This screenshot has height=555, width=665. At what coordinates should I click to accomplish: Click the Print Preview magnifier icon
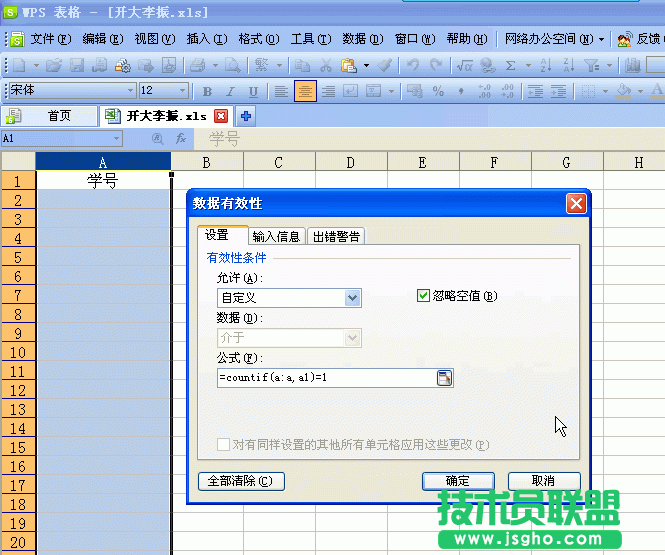tap(233, 65)
